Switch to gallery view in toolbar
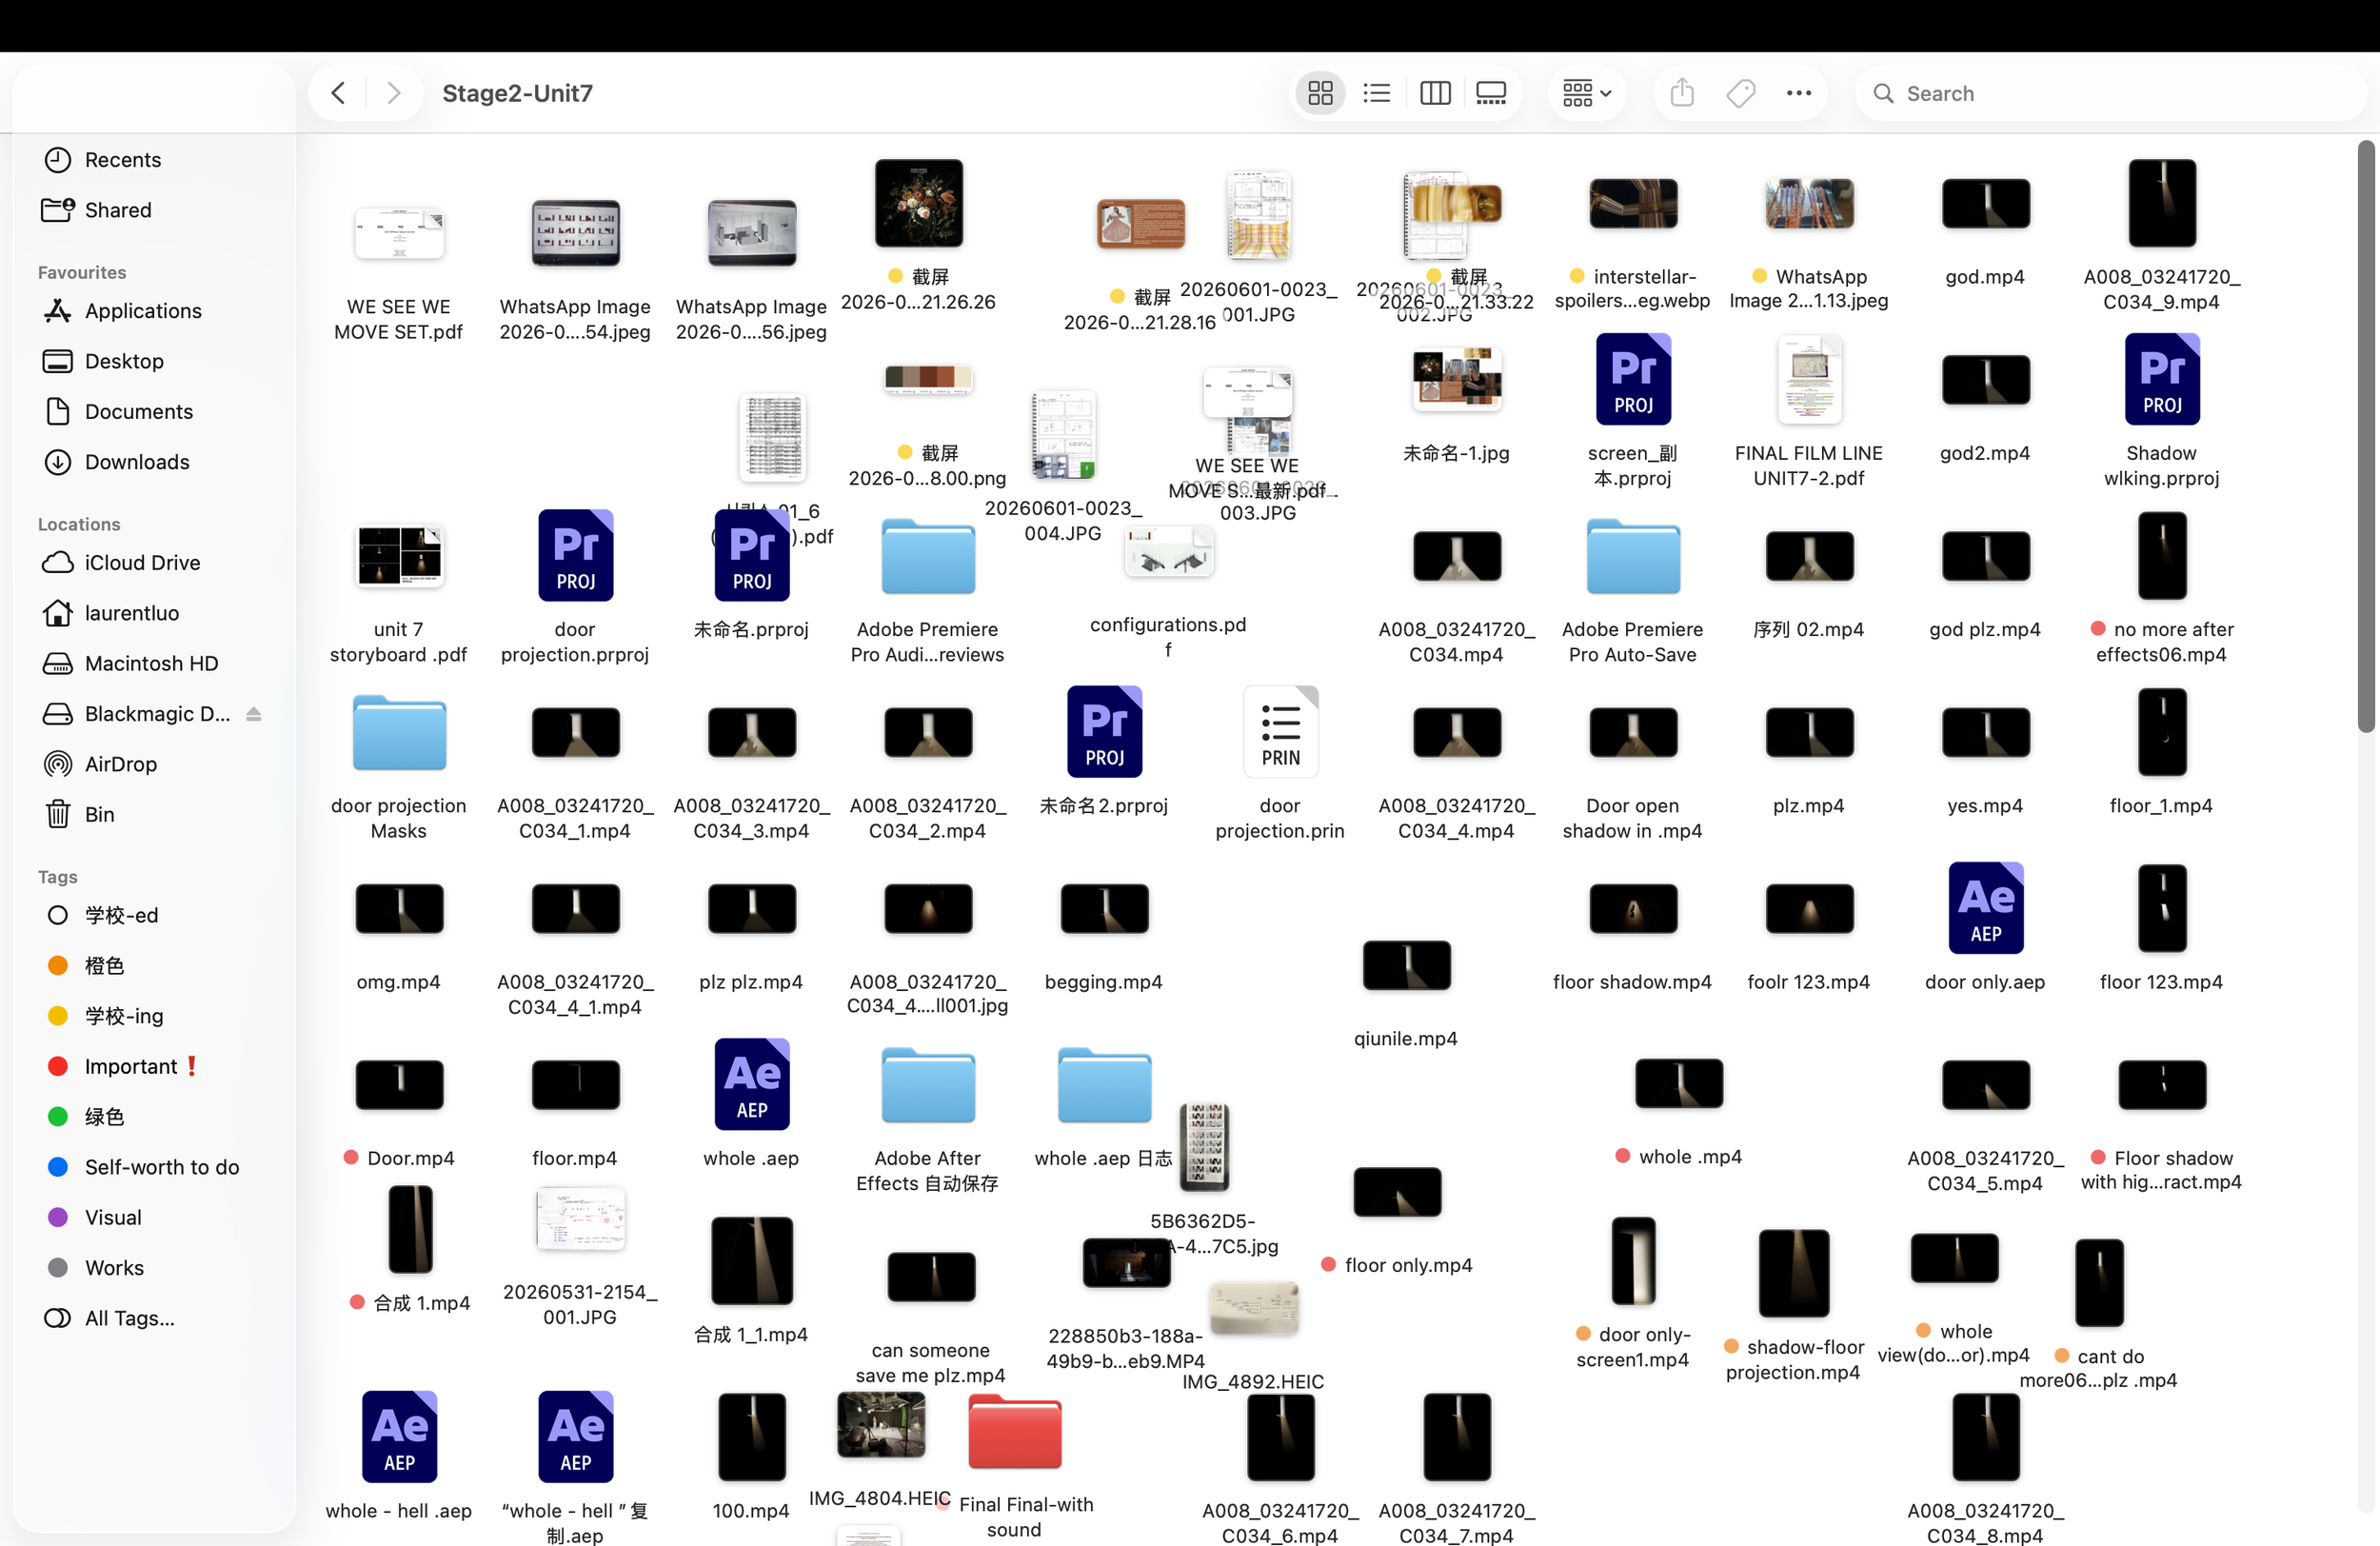 tap(1491, 93)
